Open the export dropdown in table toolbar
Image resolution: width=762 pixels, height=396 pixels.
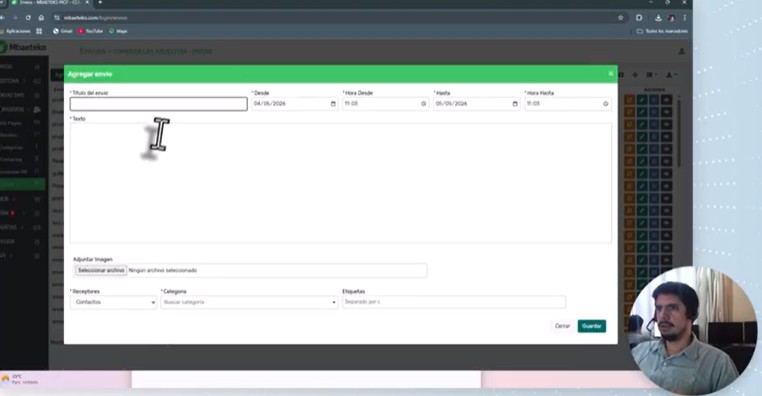671,75
